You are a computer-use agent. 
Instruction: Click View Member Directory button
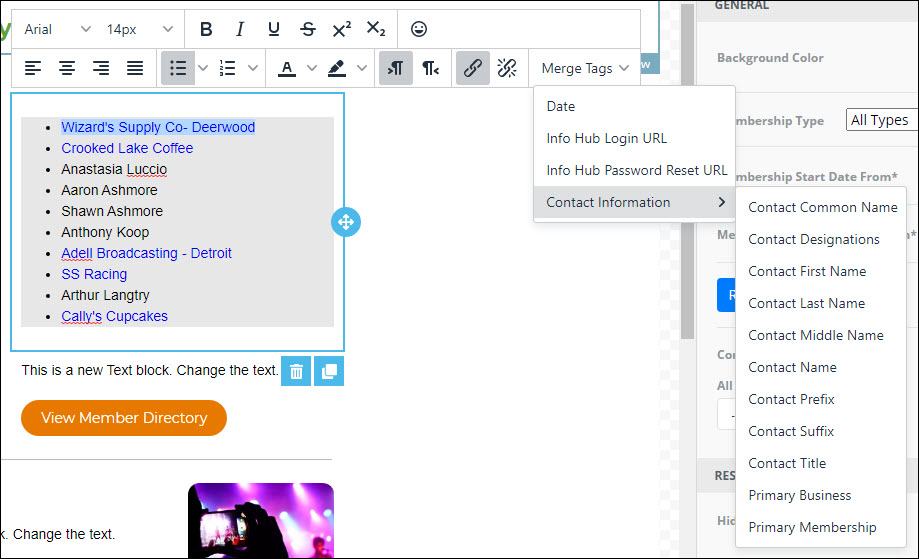124,418
